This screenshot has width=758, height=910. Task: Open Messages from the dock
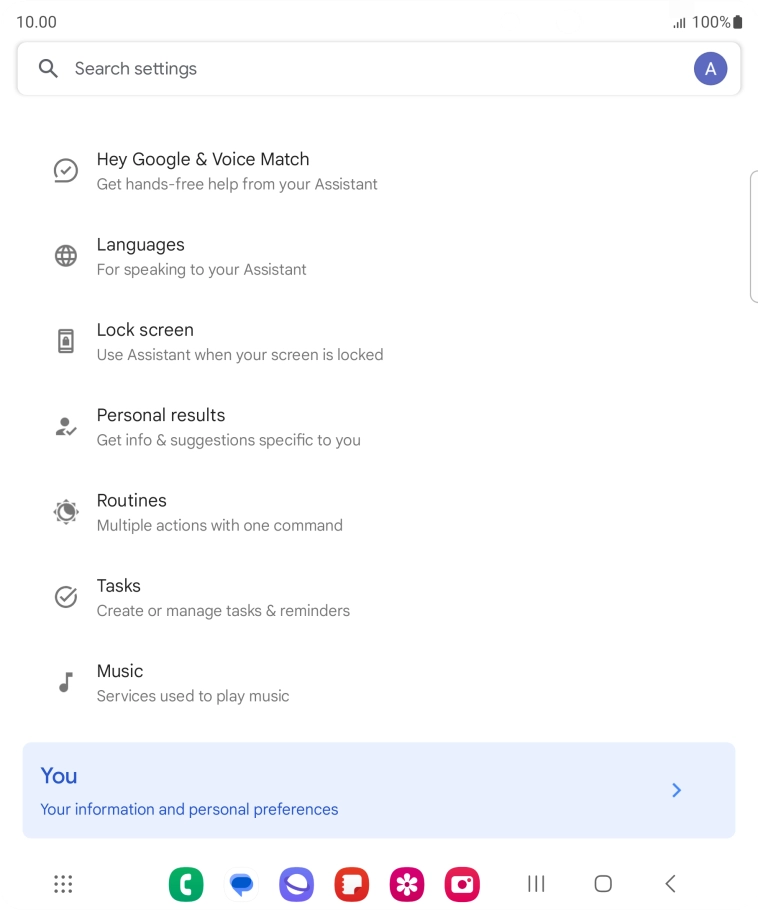(241, 884)
